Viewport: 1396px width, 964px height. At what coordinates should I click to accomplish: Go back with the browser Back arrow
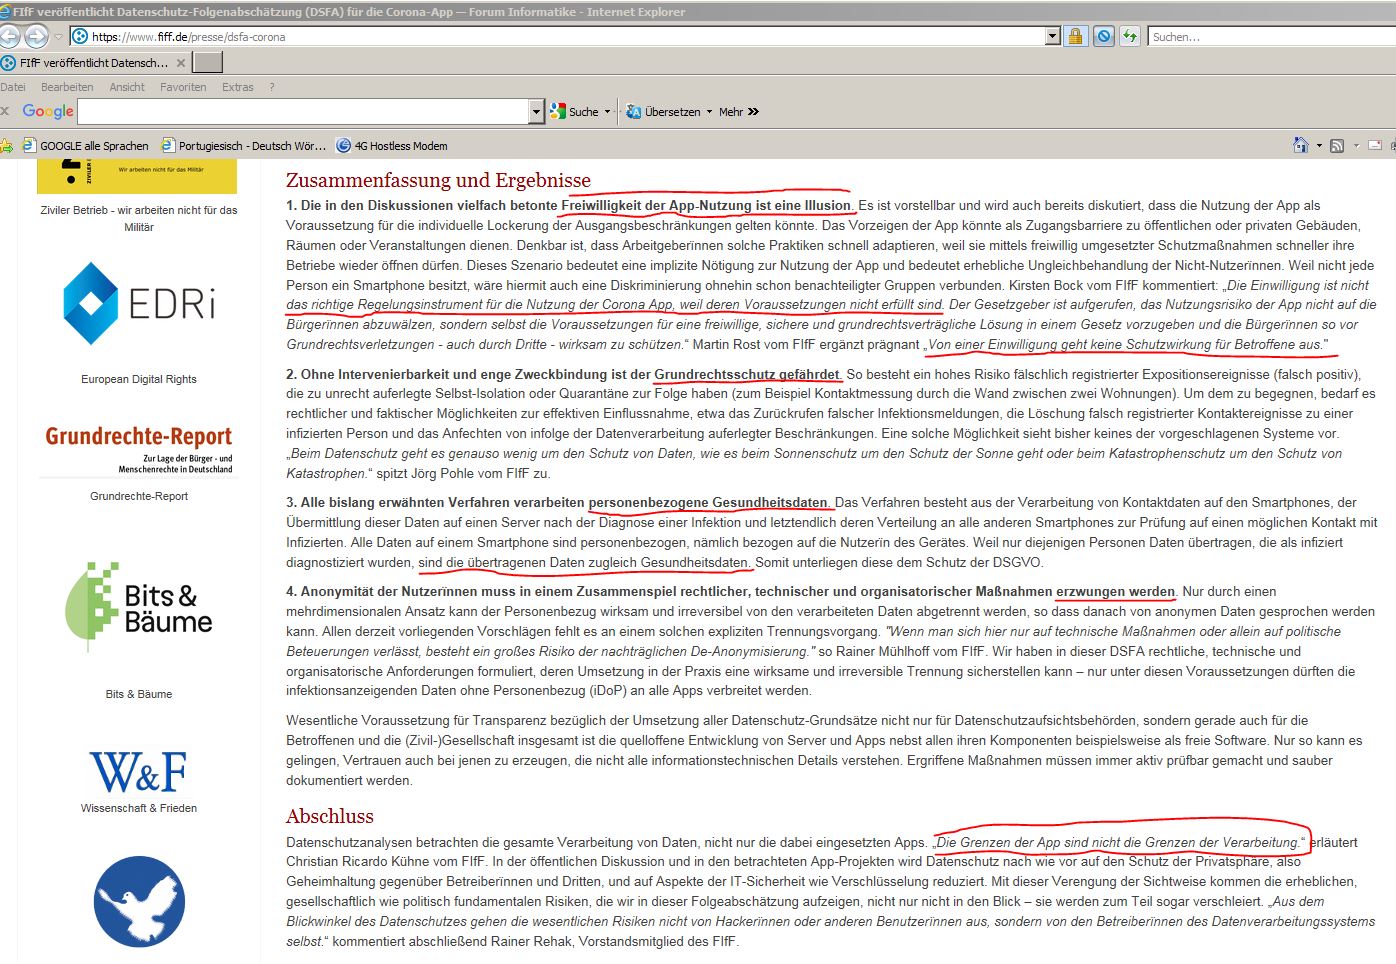8,36
